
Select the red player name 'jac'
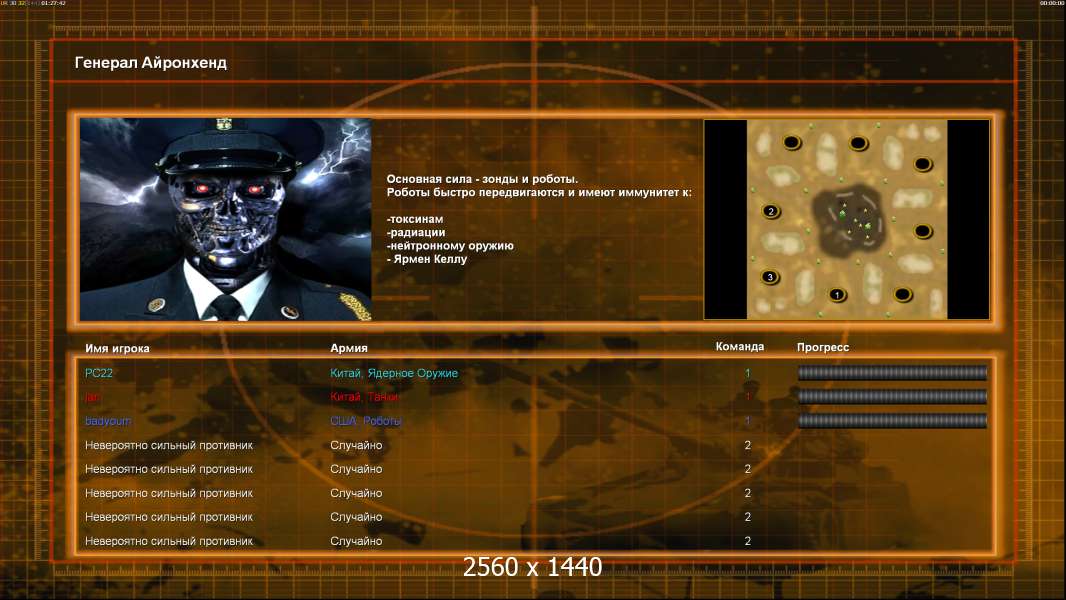tap(92, 397)
